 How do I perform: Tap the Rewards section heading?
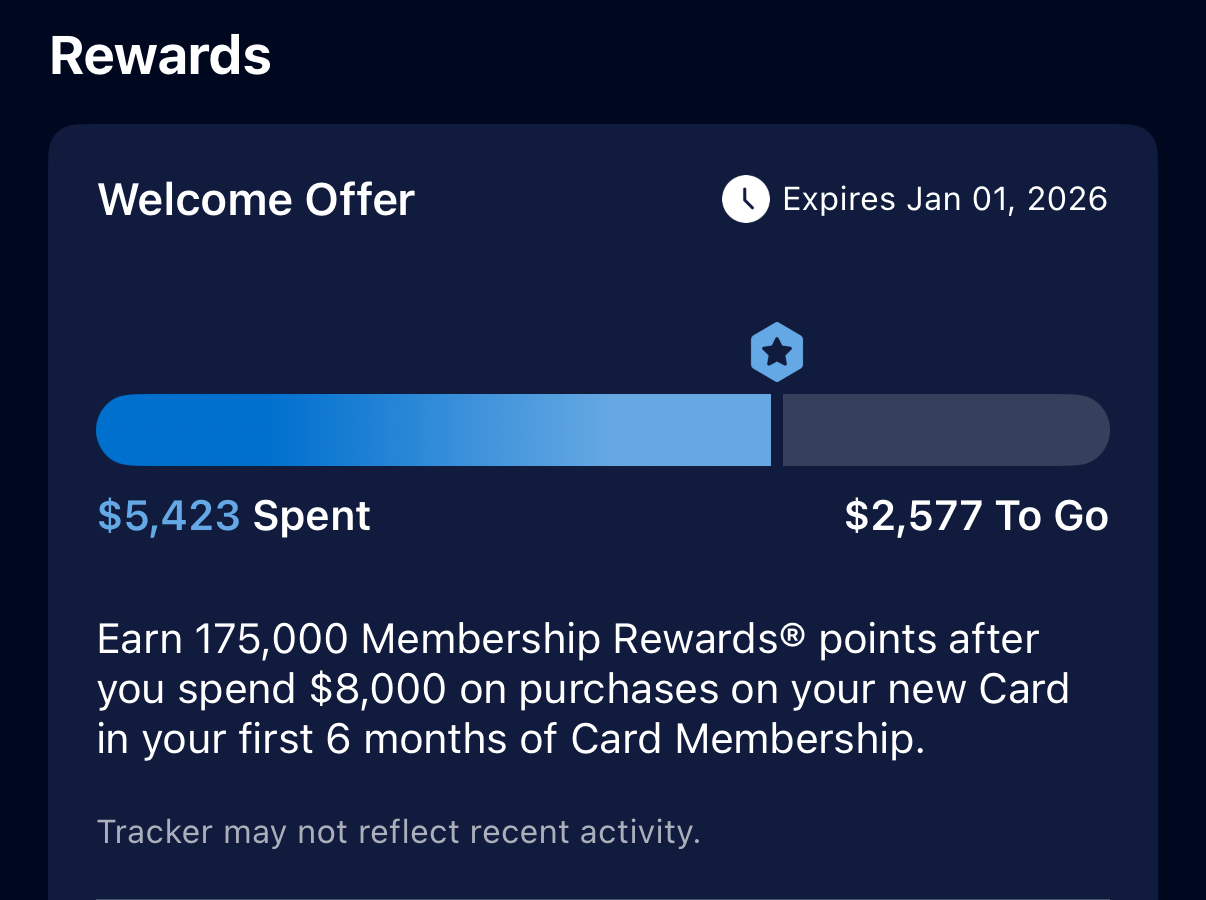pos(160,55)
